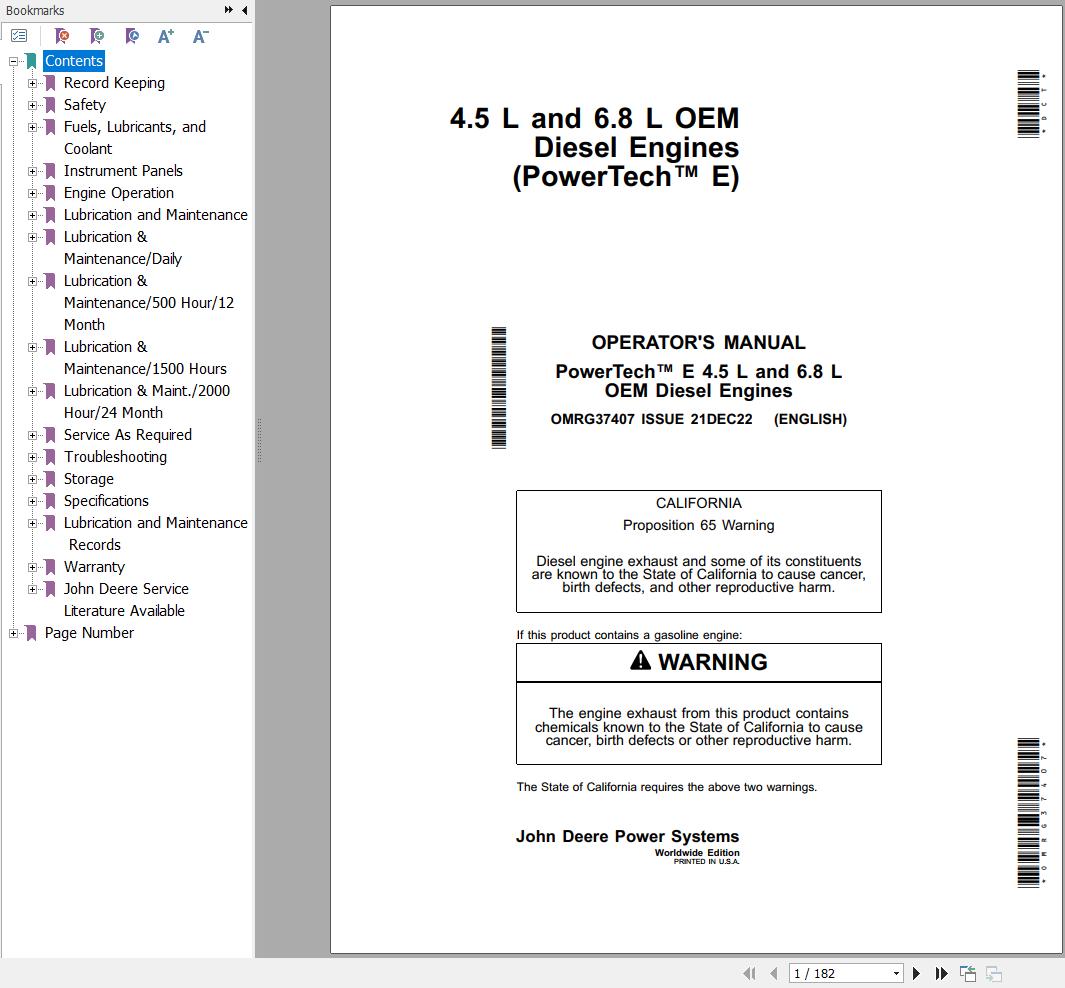Image resolution: width=1065 pixels, height=988 pixels.
Task: Expand the Warranty bookmark node
Action: pyautogui.click(x=32, y=567)
